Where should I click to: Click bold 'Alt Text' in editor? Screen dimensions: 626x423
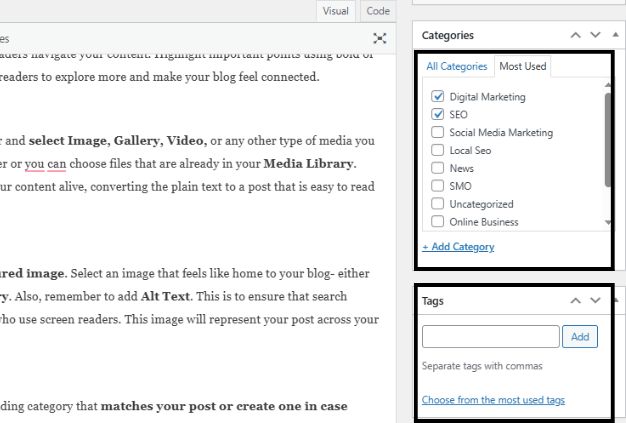point(165,296)
